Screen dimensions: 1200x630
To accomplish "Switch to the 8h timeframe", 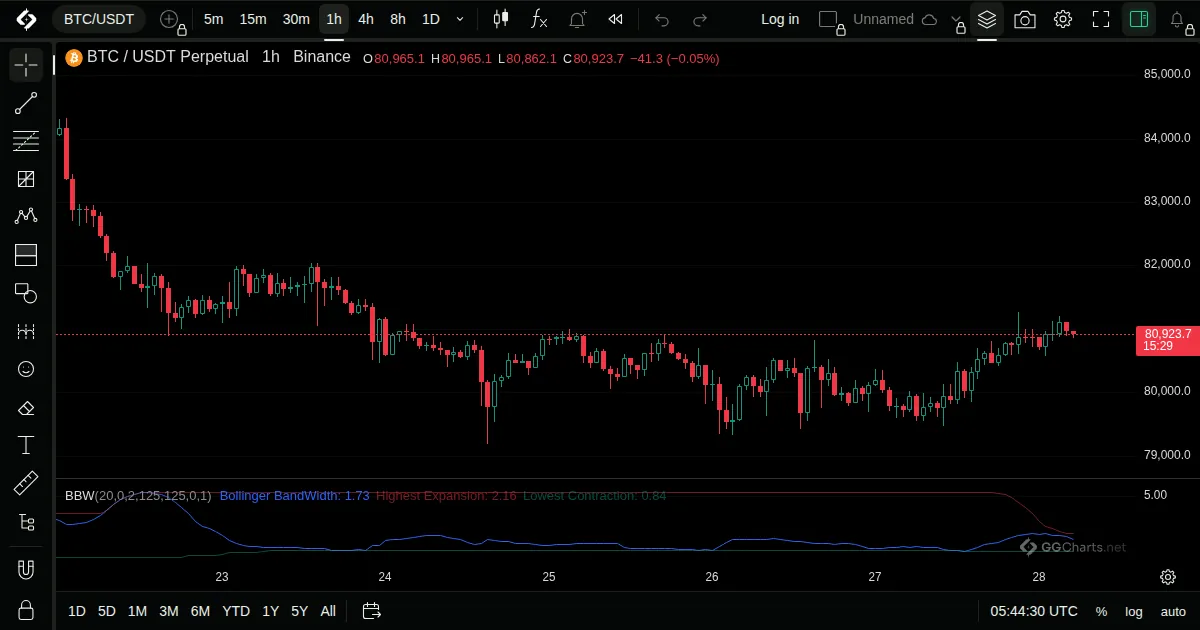I will [398, 19].
